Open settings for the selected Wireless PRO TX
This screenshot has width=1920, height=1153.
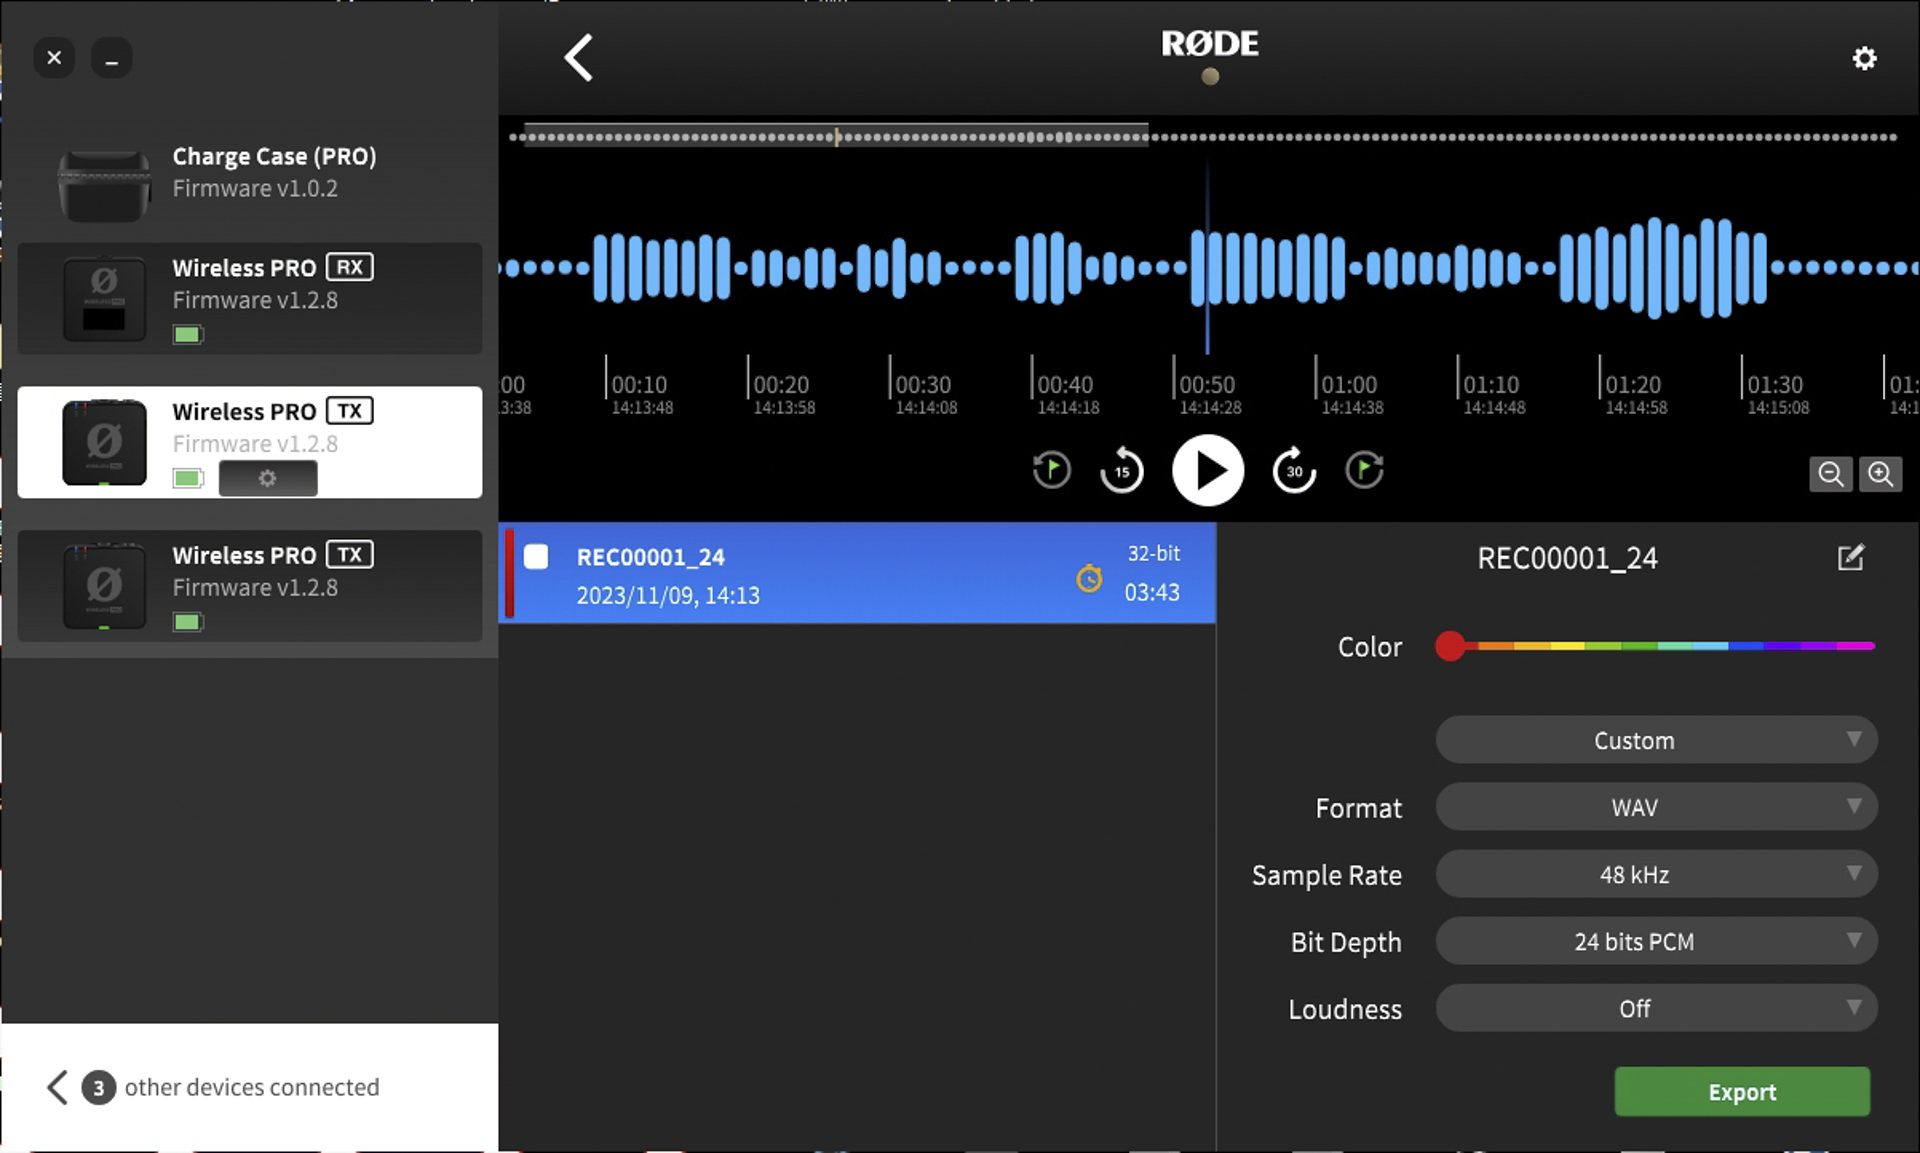pyautogui.click(x=267, y=478)
